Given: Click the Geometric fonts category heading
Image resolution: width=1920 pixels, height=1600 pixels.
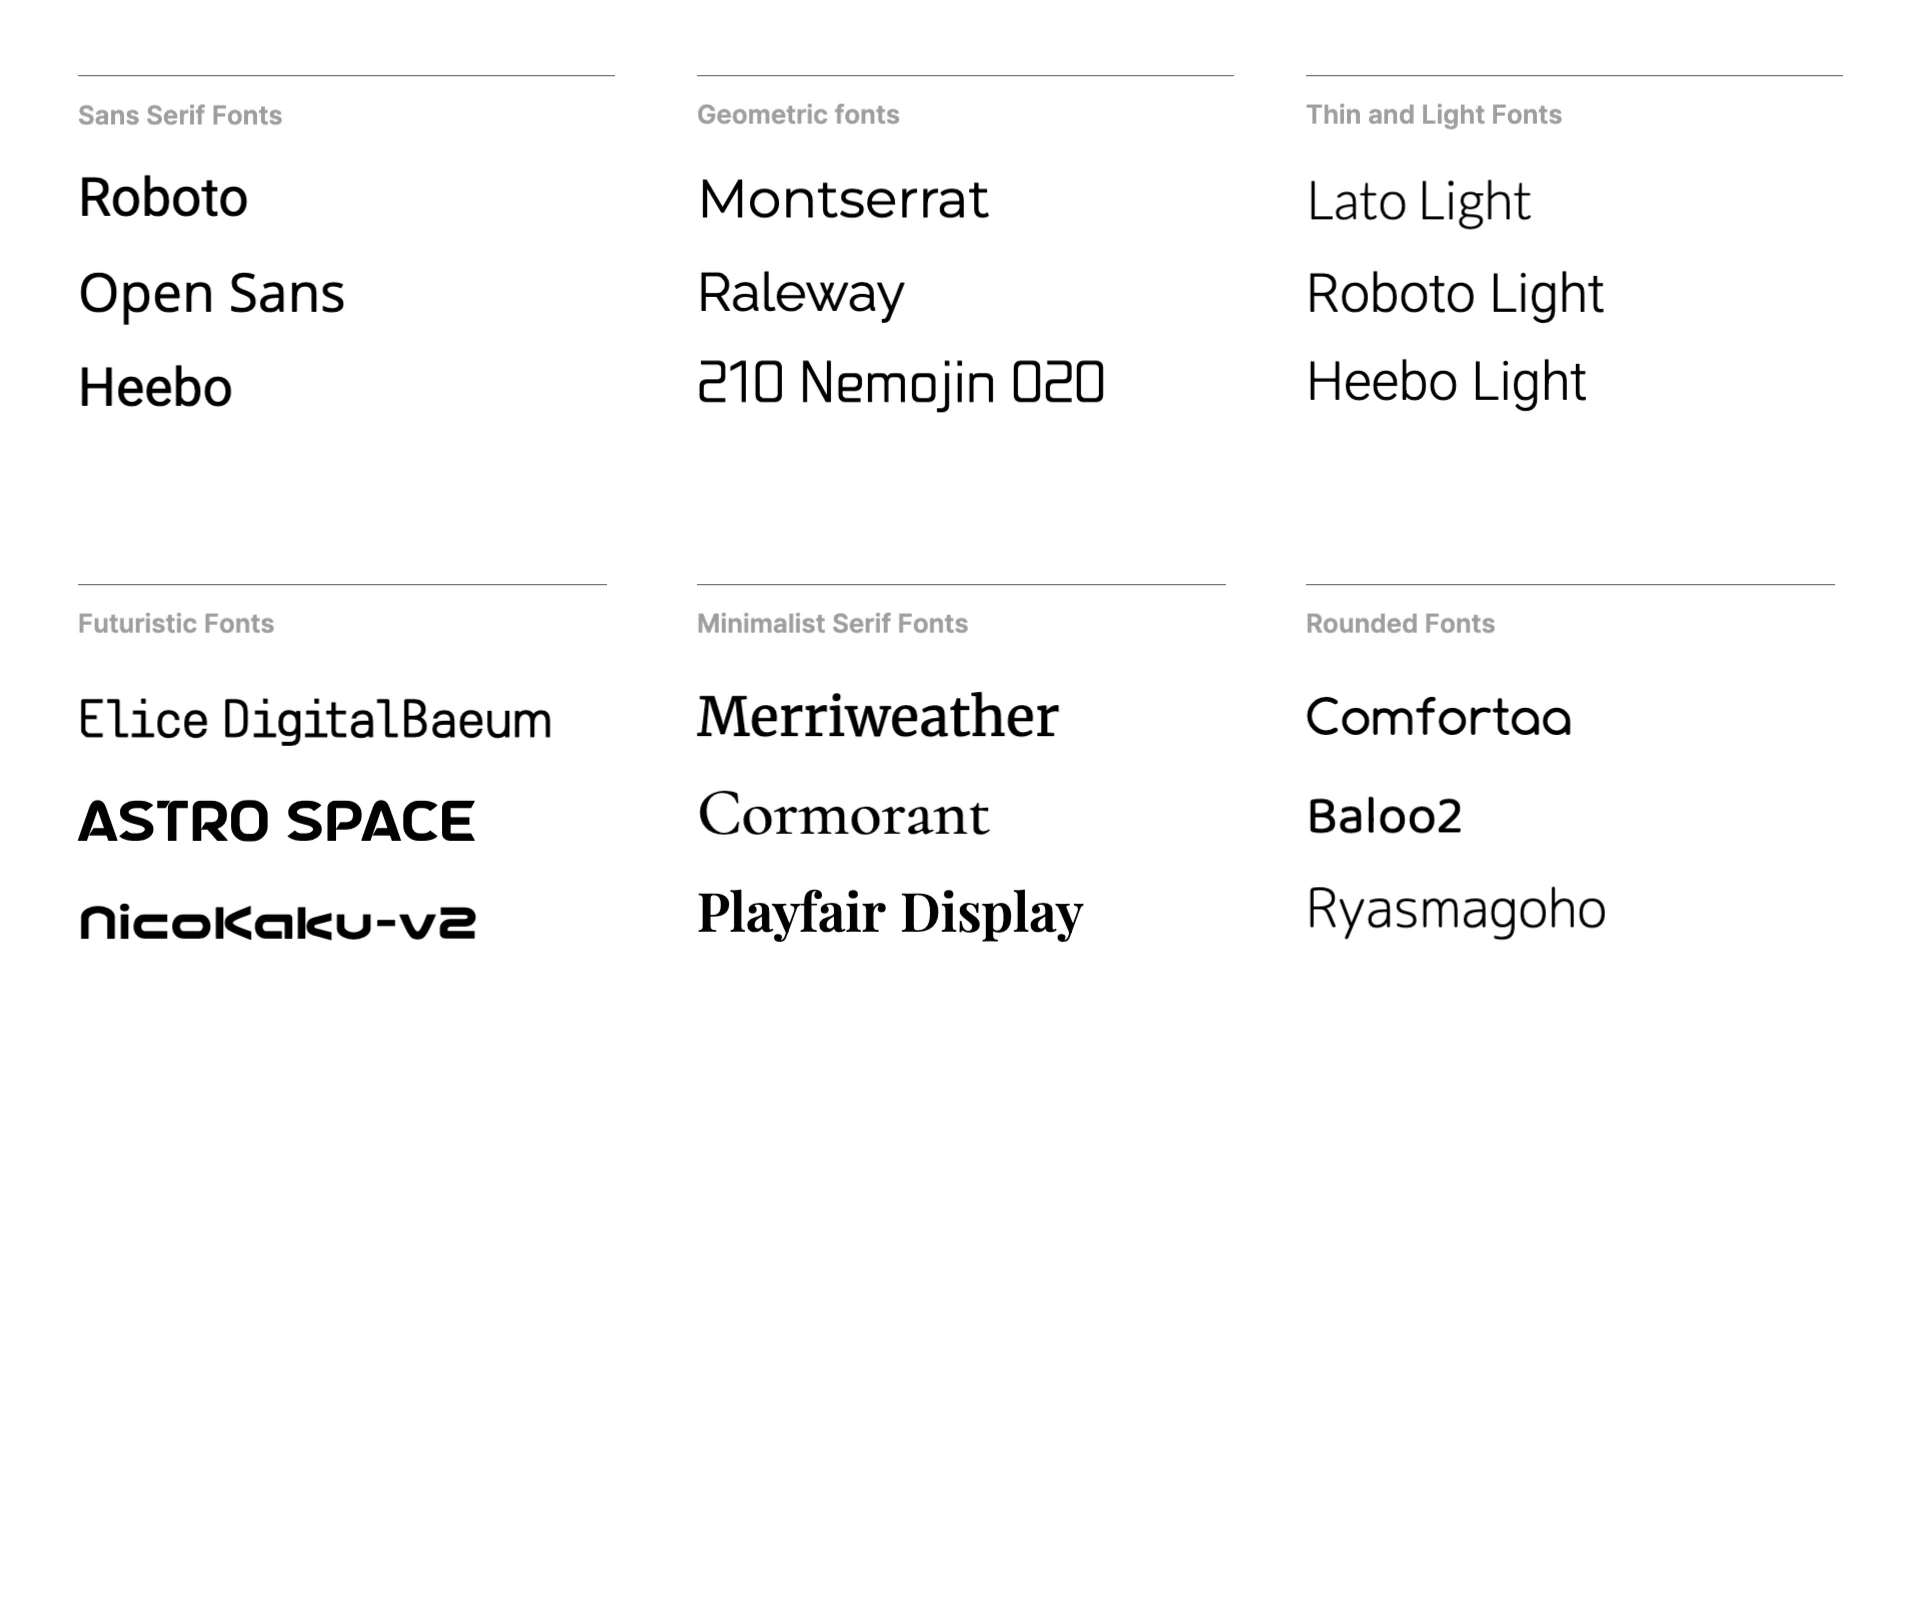Looking at the screenshot, I should [x=798, y=115].
